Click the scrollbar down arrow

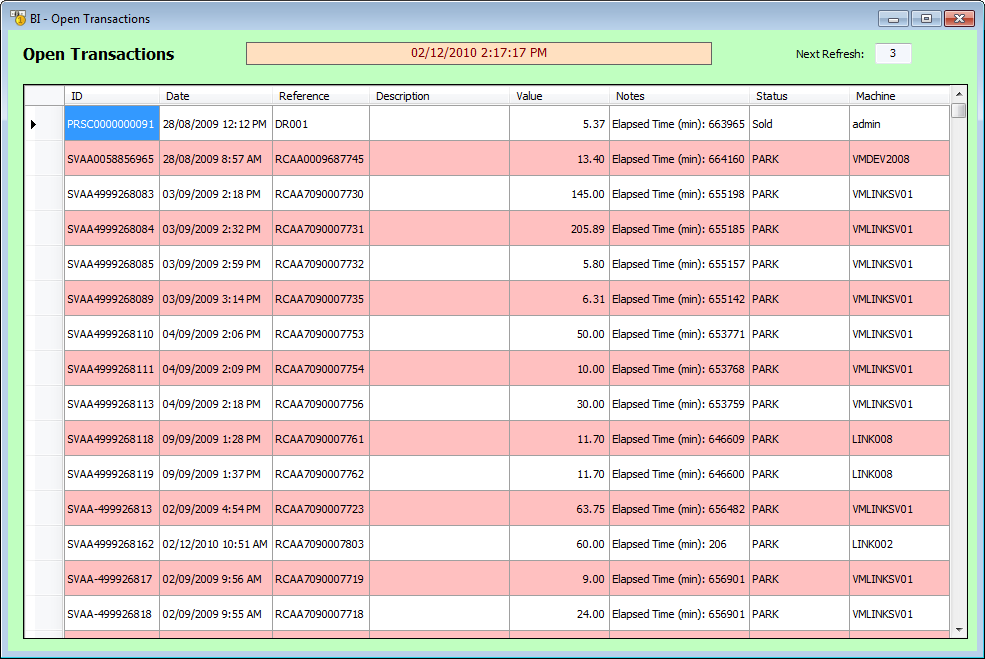coord(959,629)
